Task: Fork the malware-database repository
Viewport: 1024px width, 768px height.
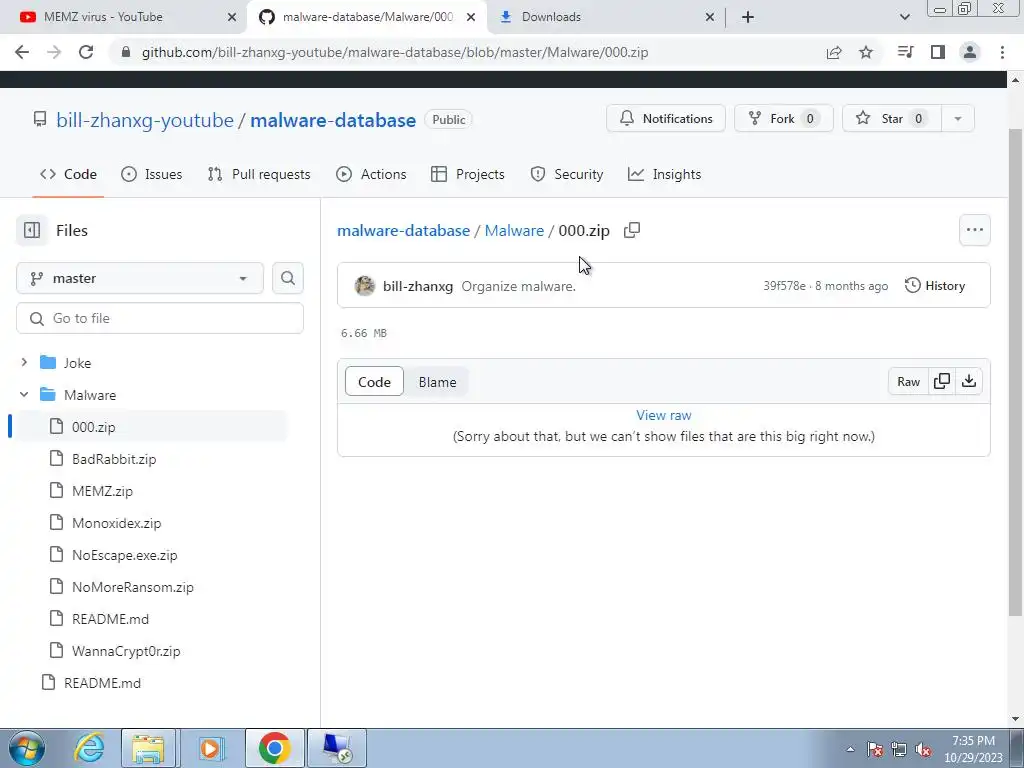Action: pos(784,118)
